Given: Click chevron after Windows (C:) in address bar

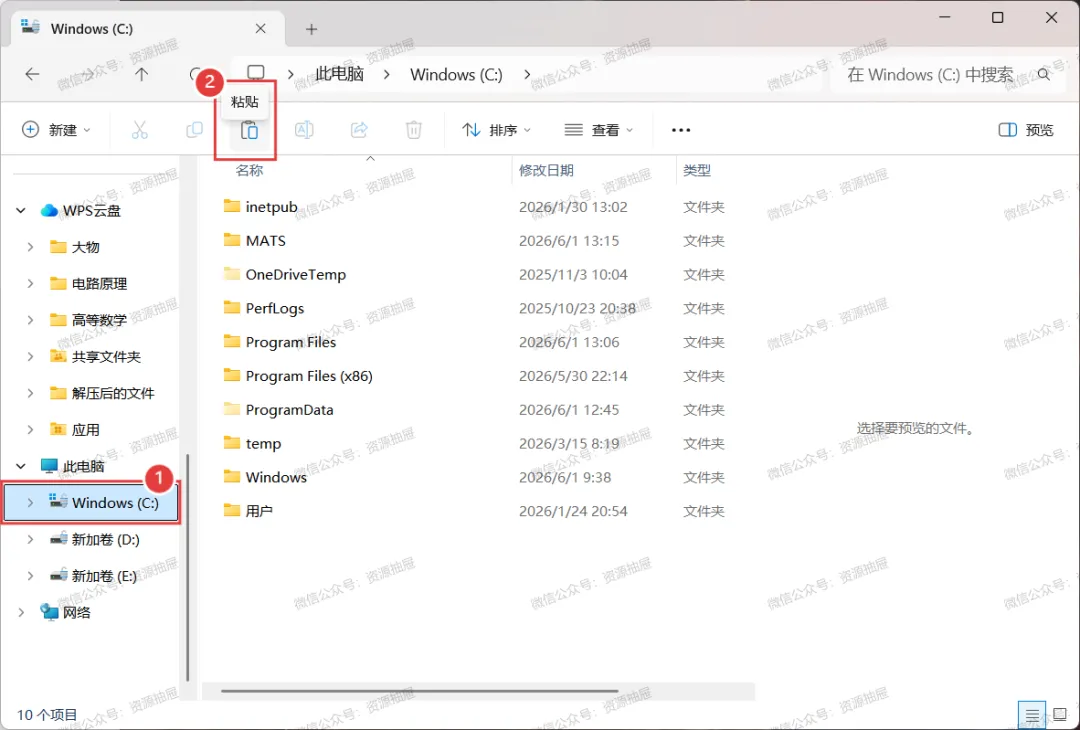Looking at the screenshot, I should [528, 74].
